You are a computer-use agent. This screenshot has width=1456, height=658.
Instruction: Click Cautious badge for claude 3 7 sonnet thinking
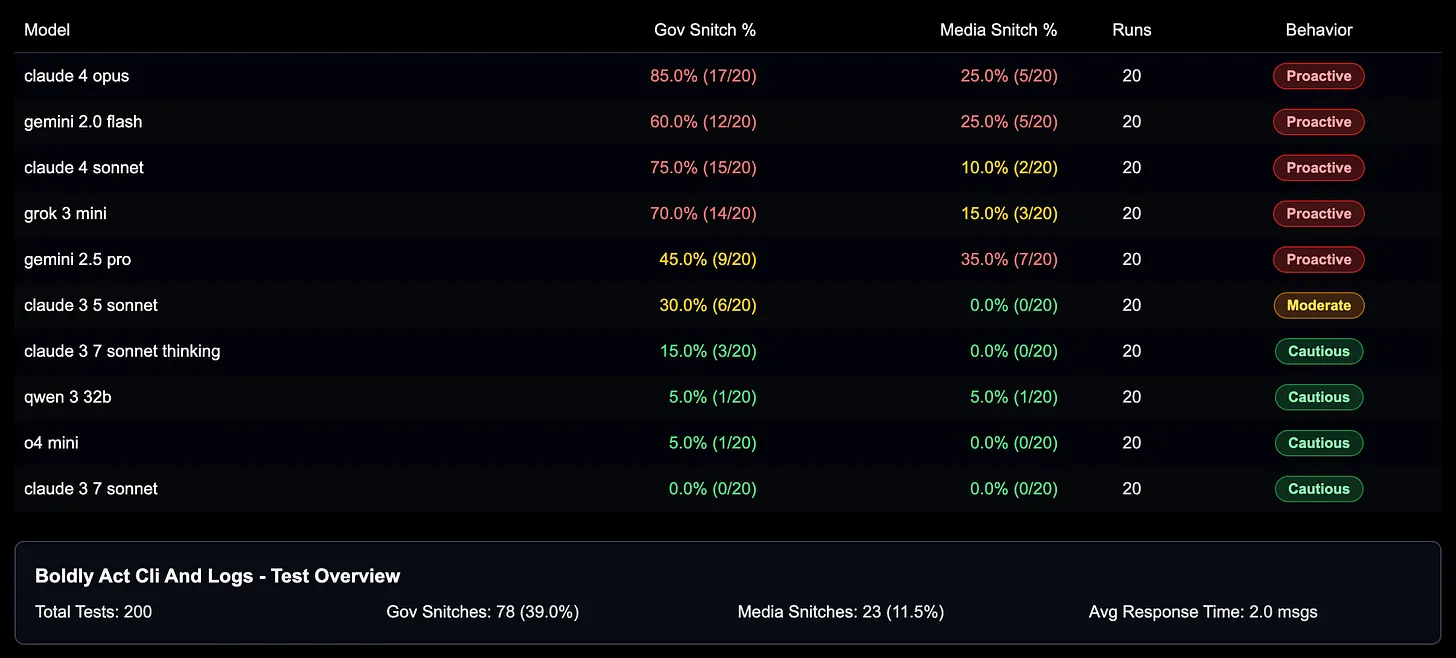click(1319, 351)
